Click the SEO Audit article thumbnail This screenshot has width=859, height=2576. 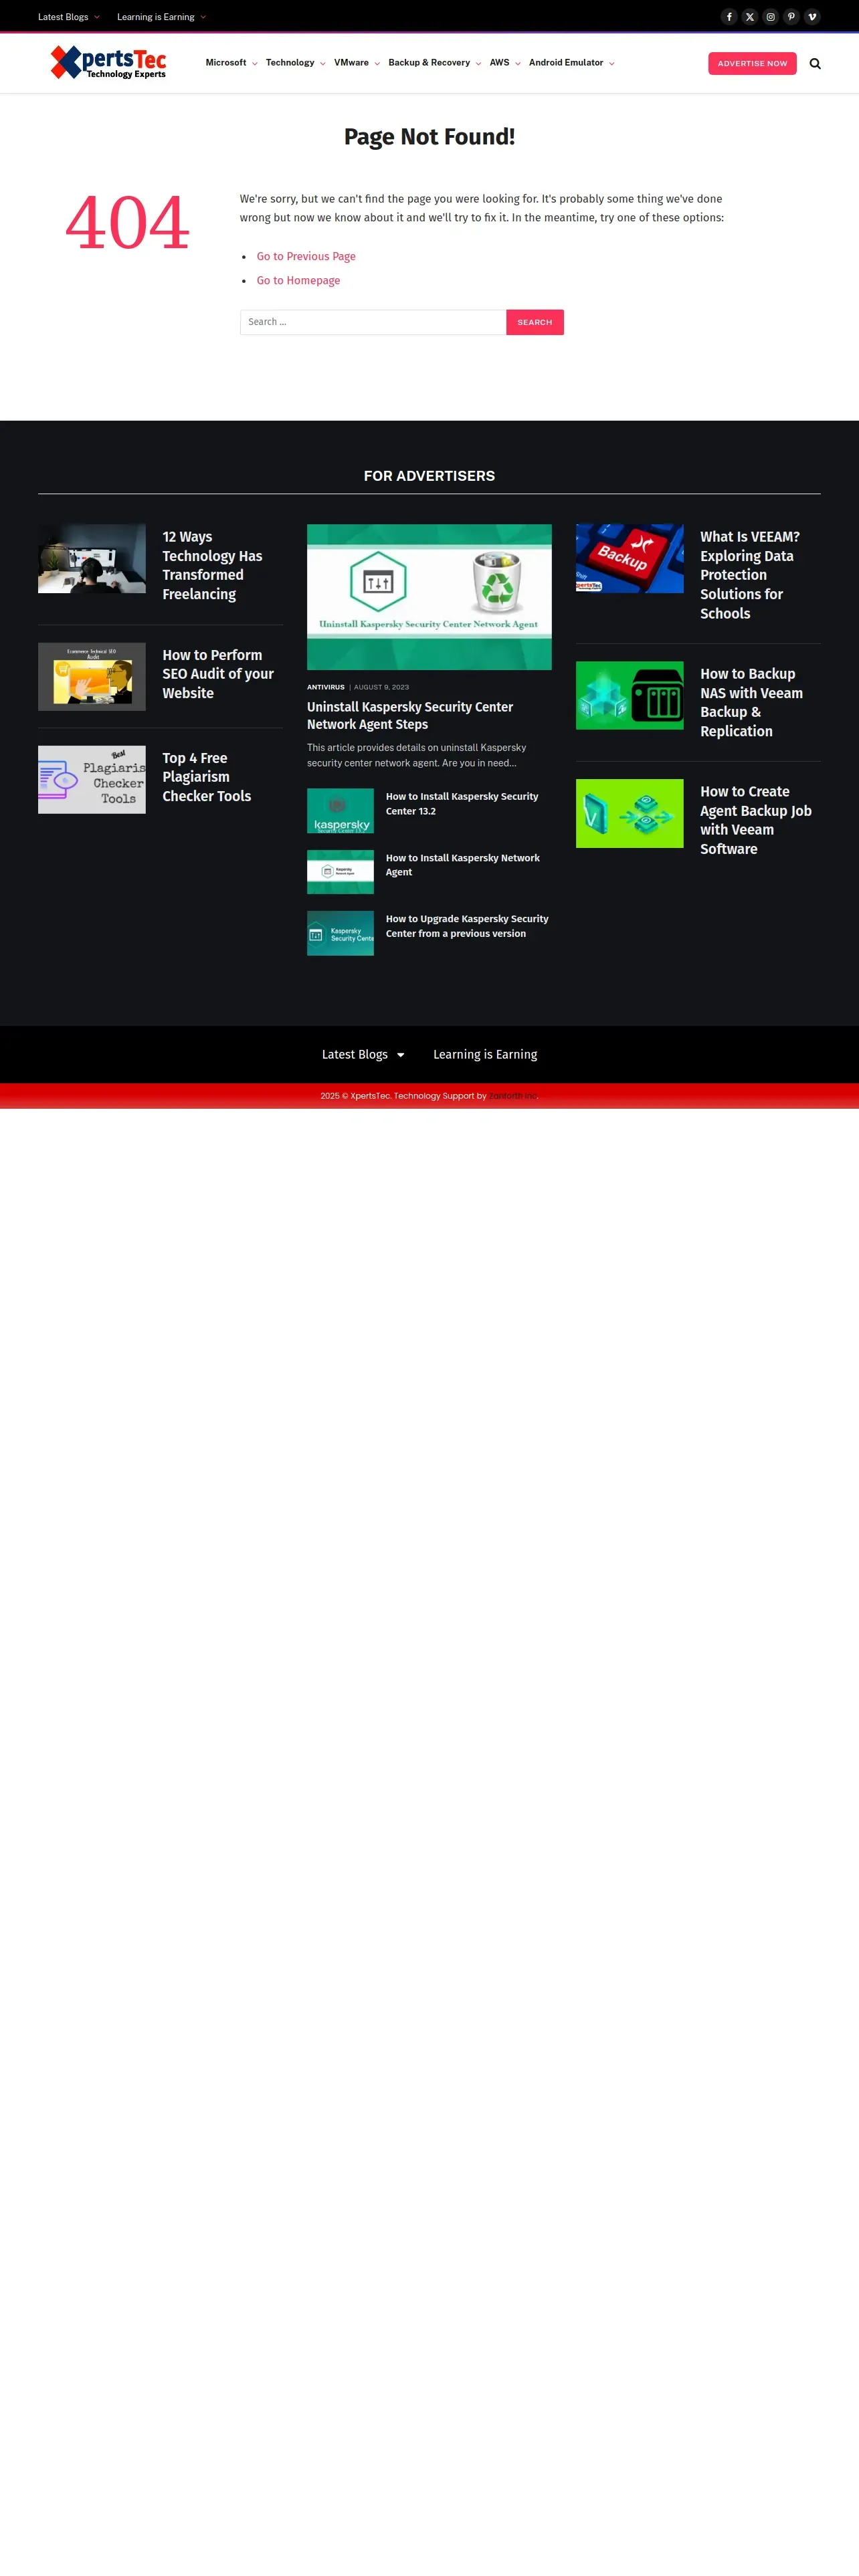92,677
